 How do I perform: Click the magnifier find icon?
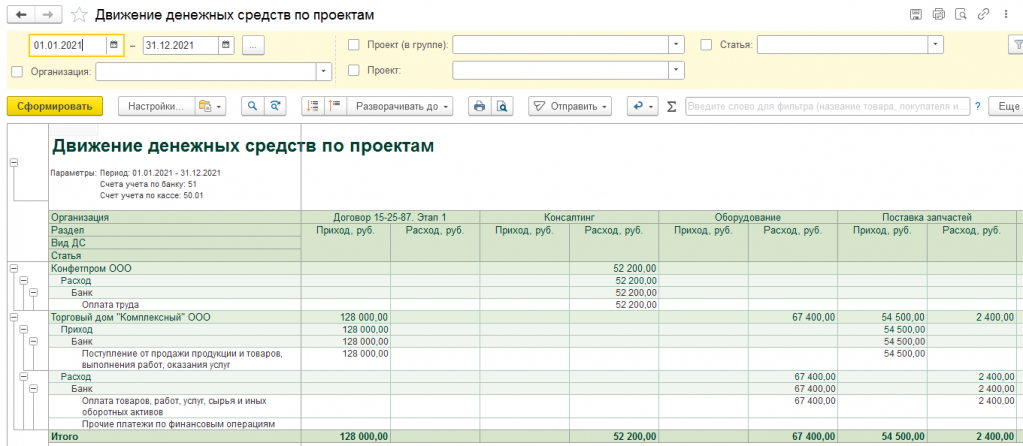pyautogui.click(x=252, y=106)
